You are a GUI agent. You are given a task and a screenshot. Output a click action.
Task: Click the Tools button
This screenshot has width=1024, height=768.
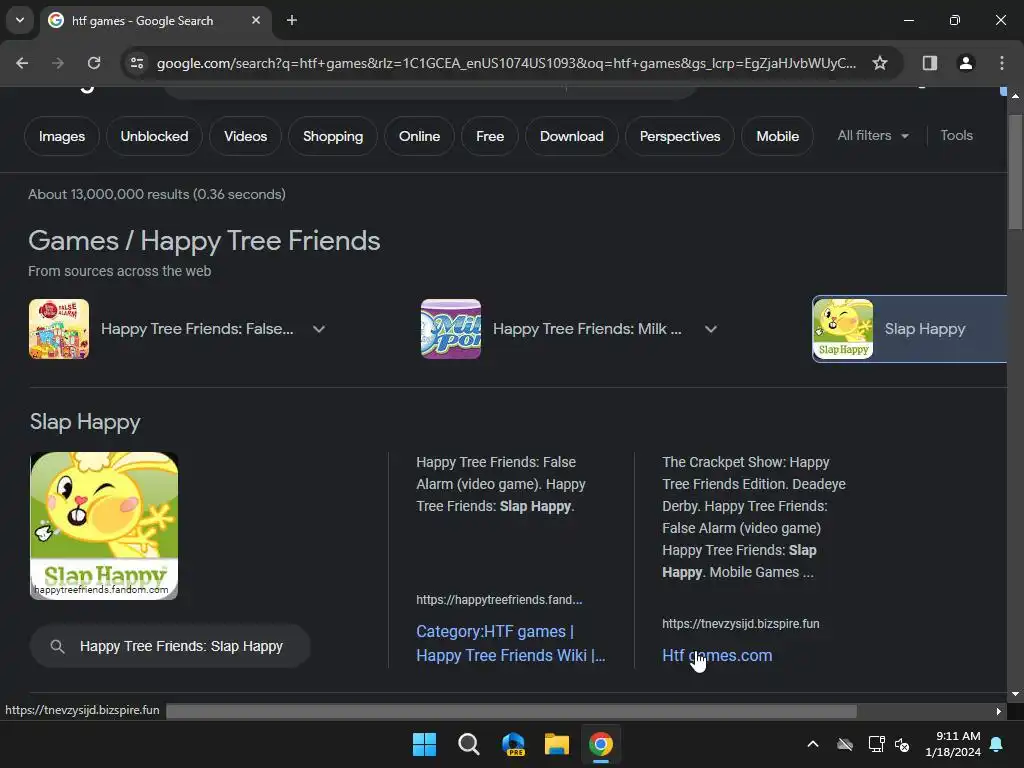[956, 135]
